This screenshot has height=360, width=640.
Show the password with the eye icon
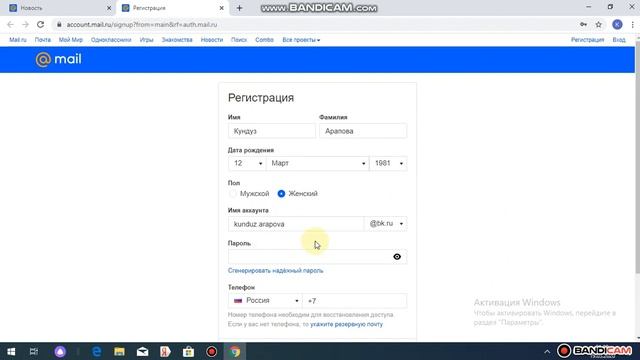[x=397, y=257]
